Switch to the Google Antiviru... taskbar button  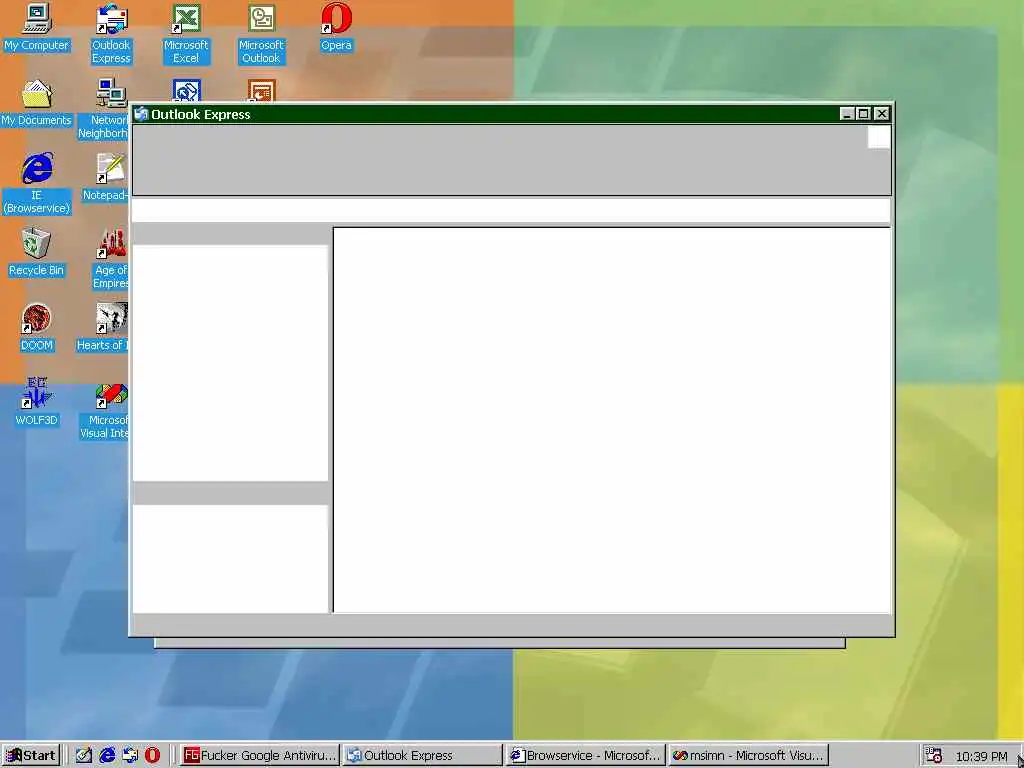[x=259, y=756]
